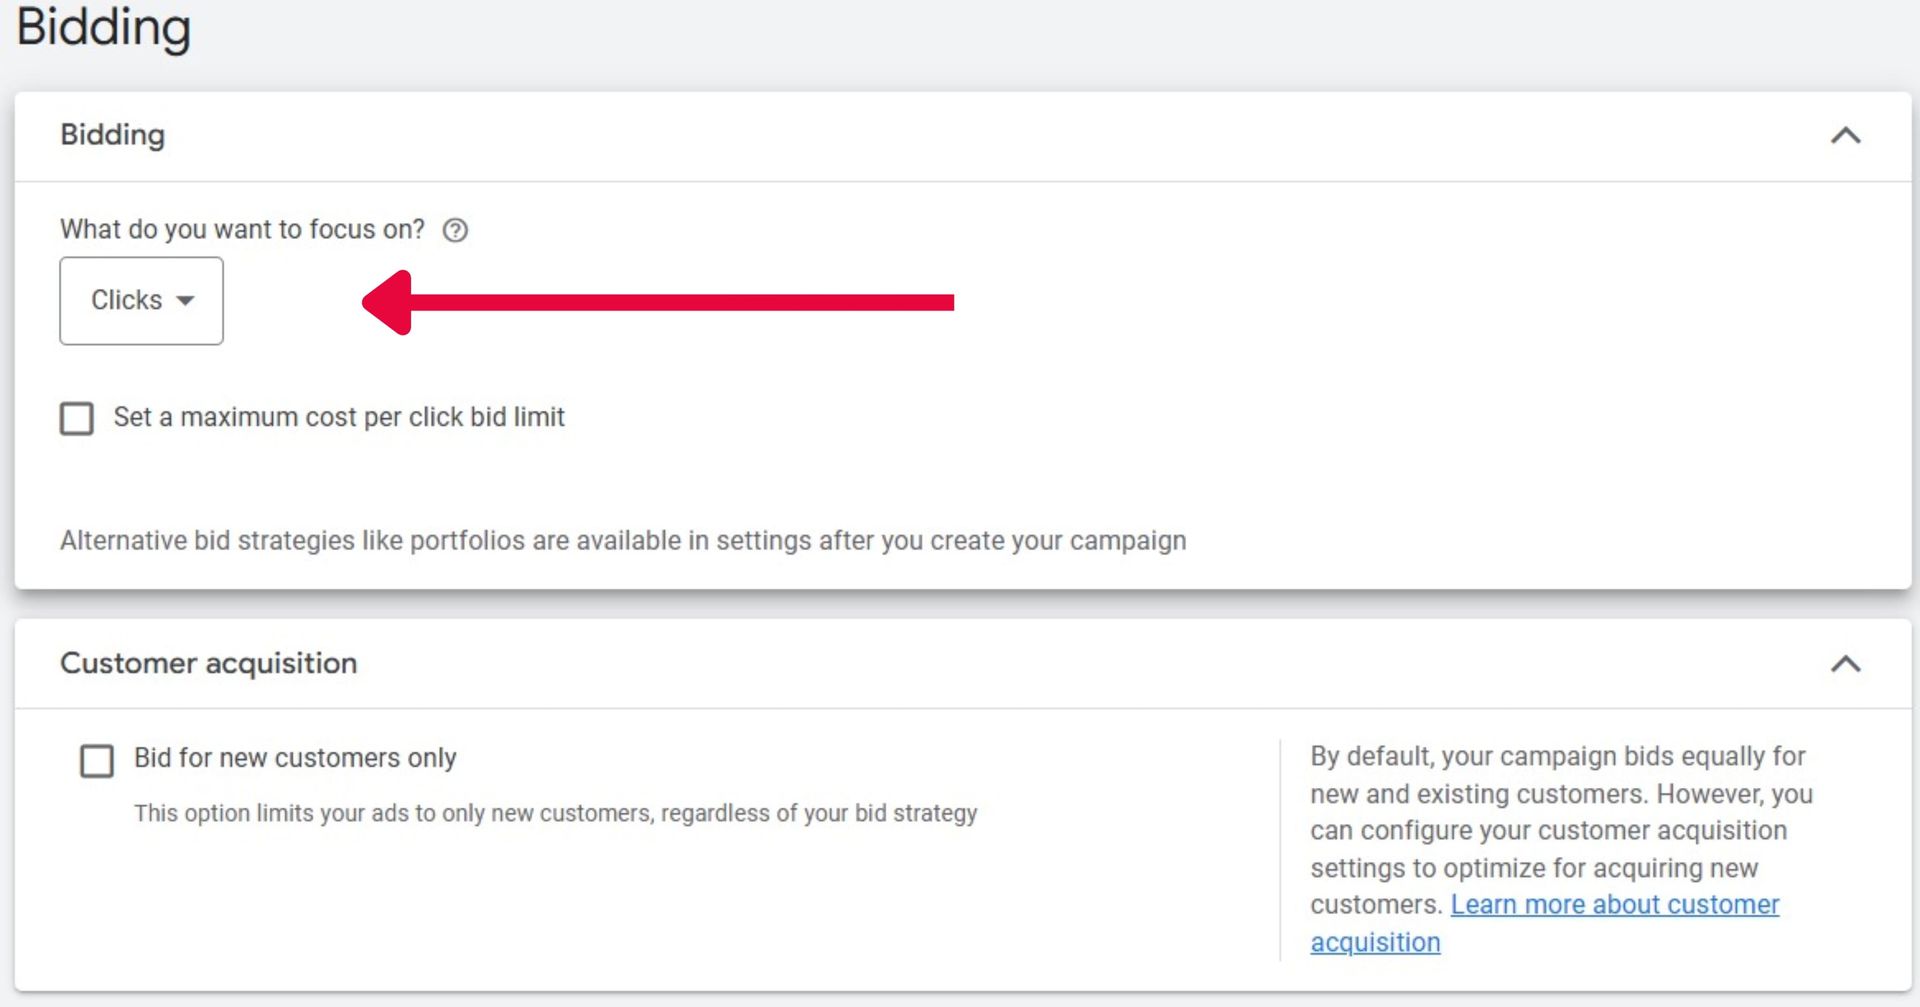Click the Customer acquisition header title
Image resolution: width=1920 pixels, height=1007 pixels.
click(x=208, y=664)
